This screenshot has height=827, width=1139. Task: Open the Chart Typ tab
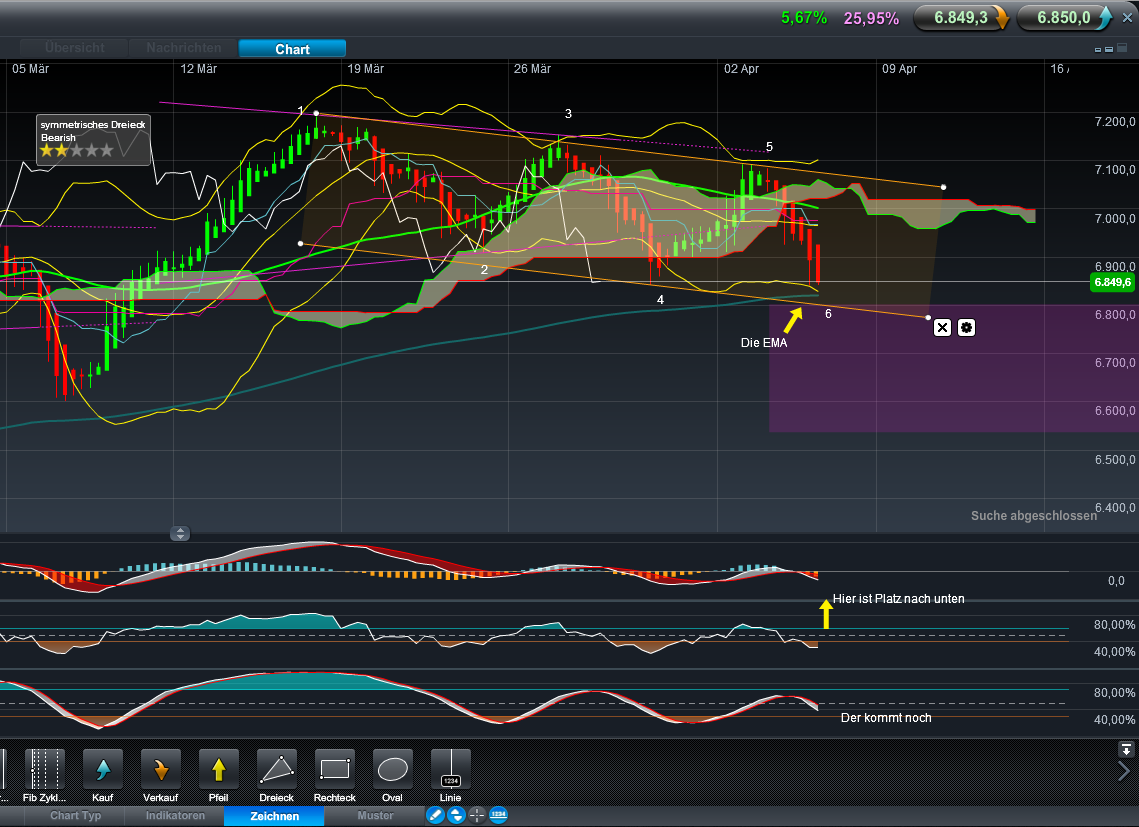coord(76,815)
